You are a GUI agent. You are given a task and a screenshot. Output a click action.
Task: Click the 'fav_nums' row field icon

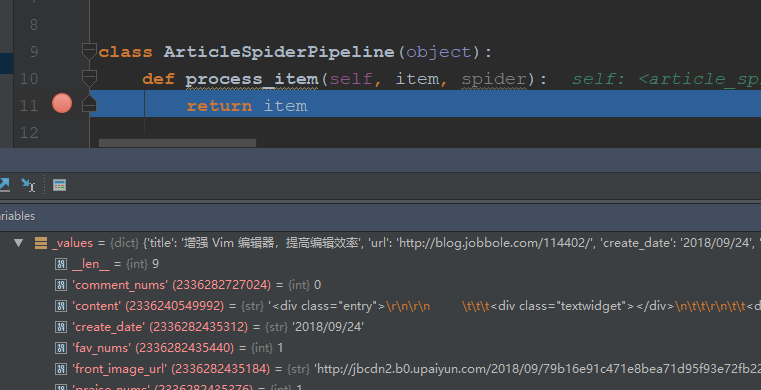click(x=61, y=348)
